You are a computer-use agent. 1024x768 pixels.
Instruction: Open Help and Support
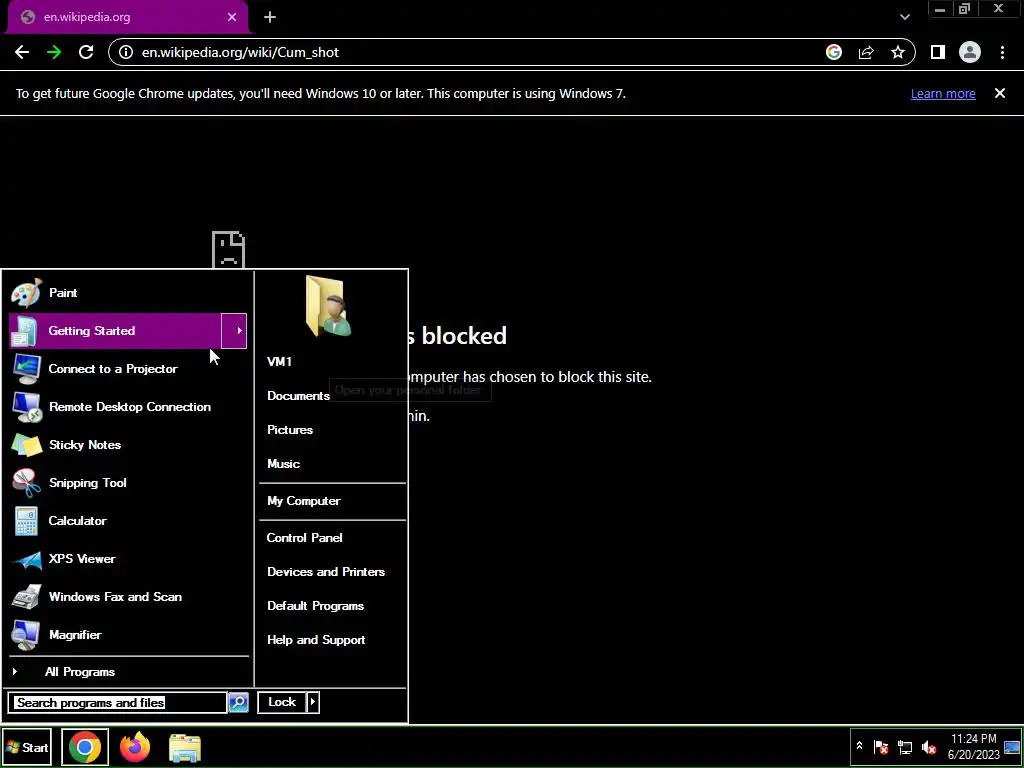tap(332, 640)
